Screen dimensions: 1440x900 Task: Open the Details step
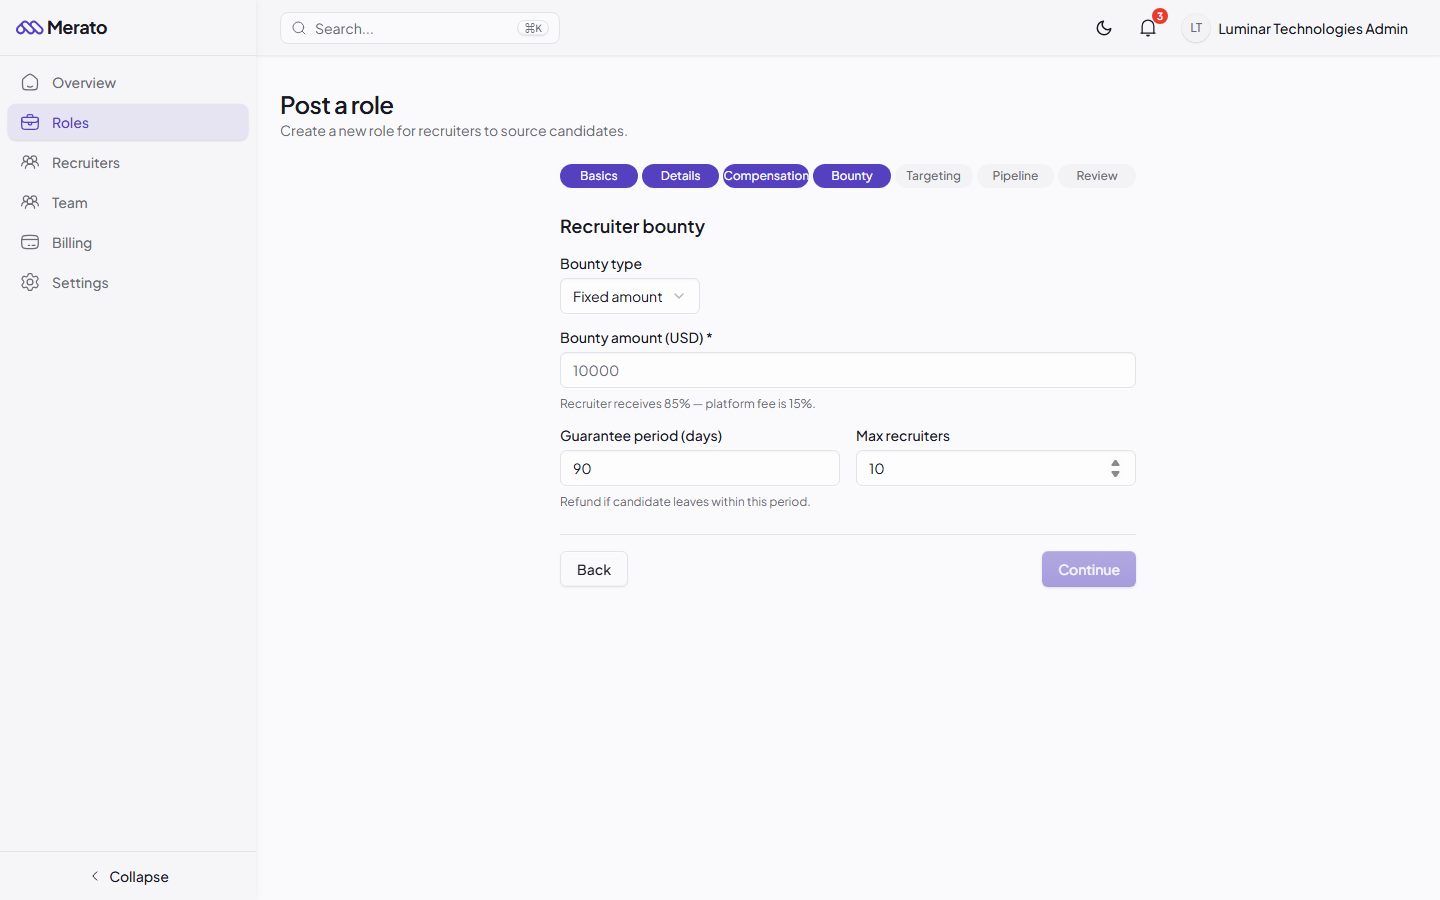680,175
